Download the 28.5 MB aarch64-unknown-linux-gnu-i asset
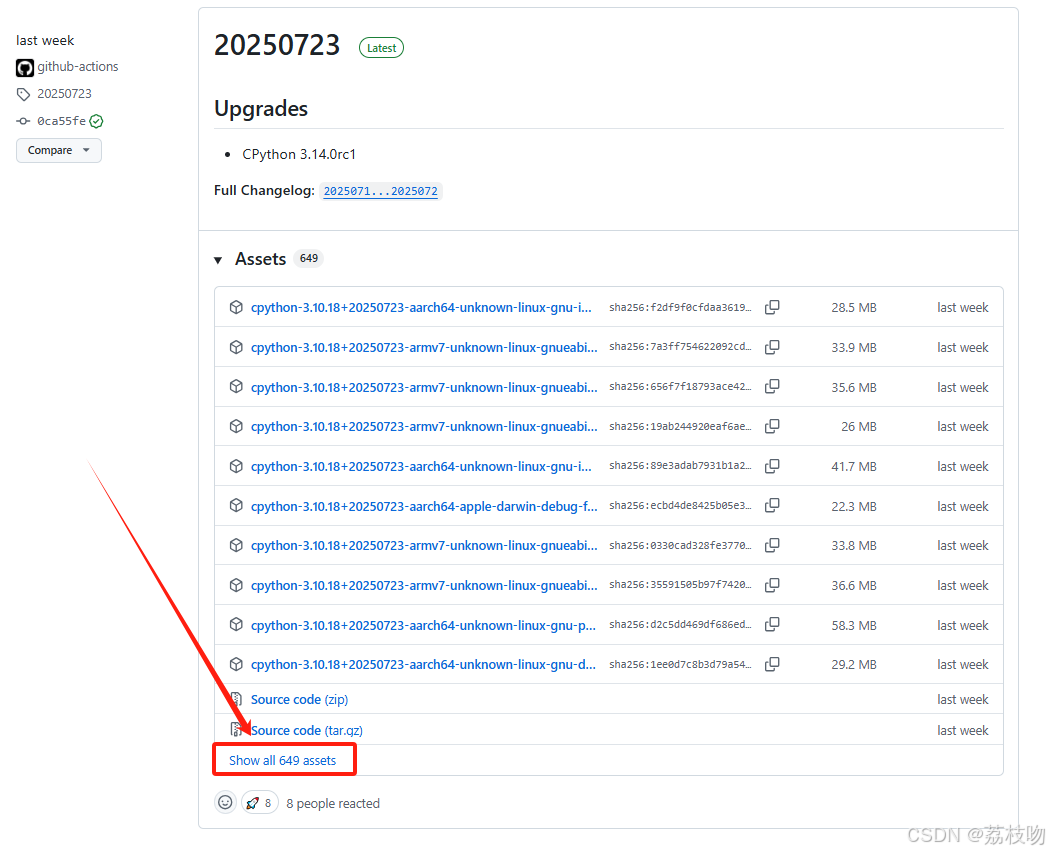Image resolution: width=1050 pixels, height=852 pixels. pyautogui.click(x=421, y=307)
